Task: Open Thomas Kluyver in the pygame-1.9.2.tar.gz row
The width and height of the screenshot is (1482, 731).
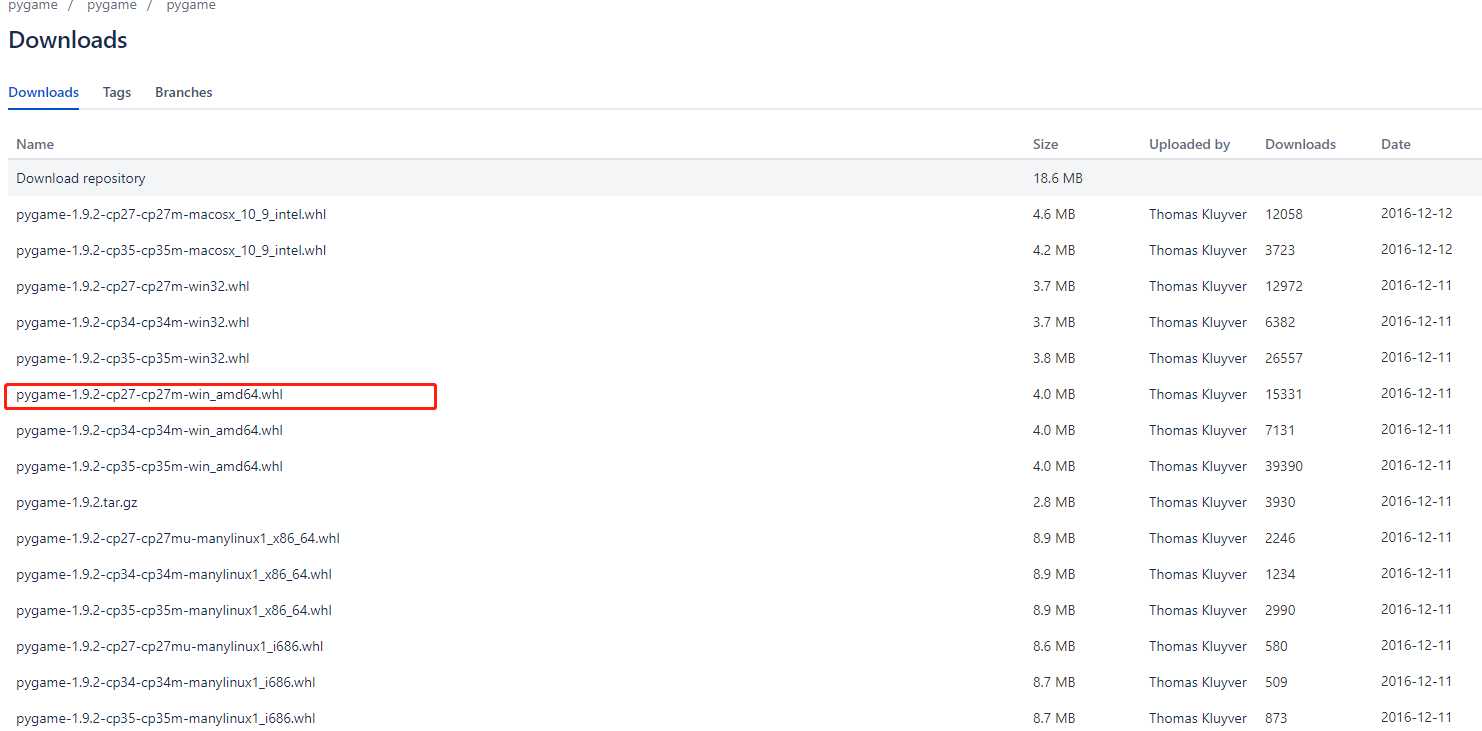Action: (1198, 502)
